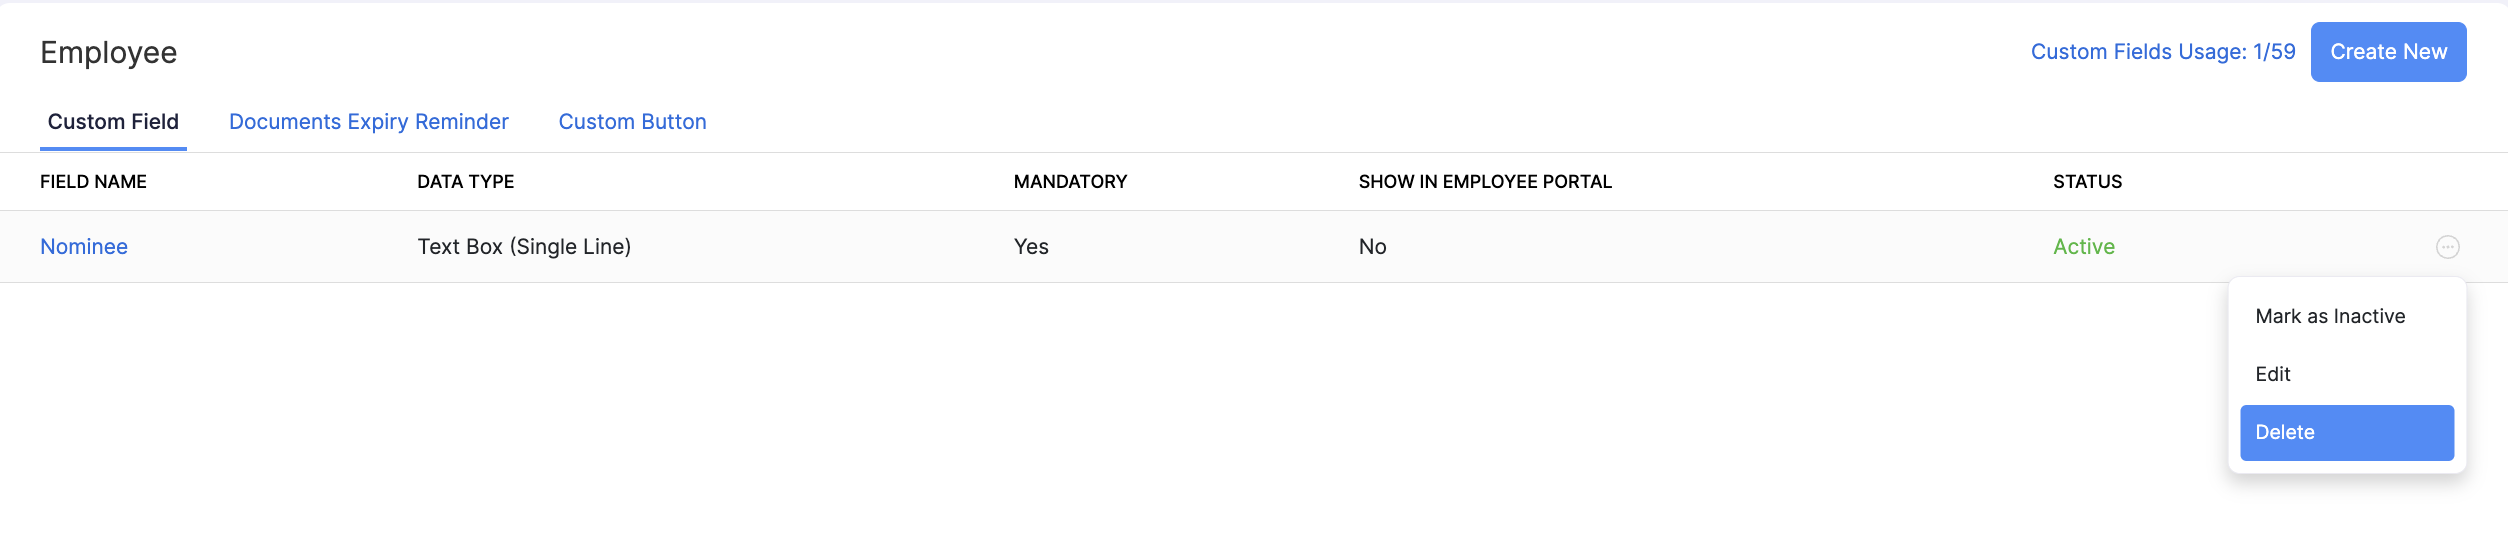Viewport: 2508px width, 546px height.
Task: Choose Mark as Inactive from the menu
Action: click(x=2329, y=316)
